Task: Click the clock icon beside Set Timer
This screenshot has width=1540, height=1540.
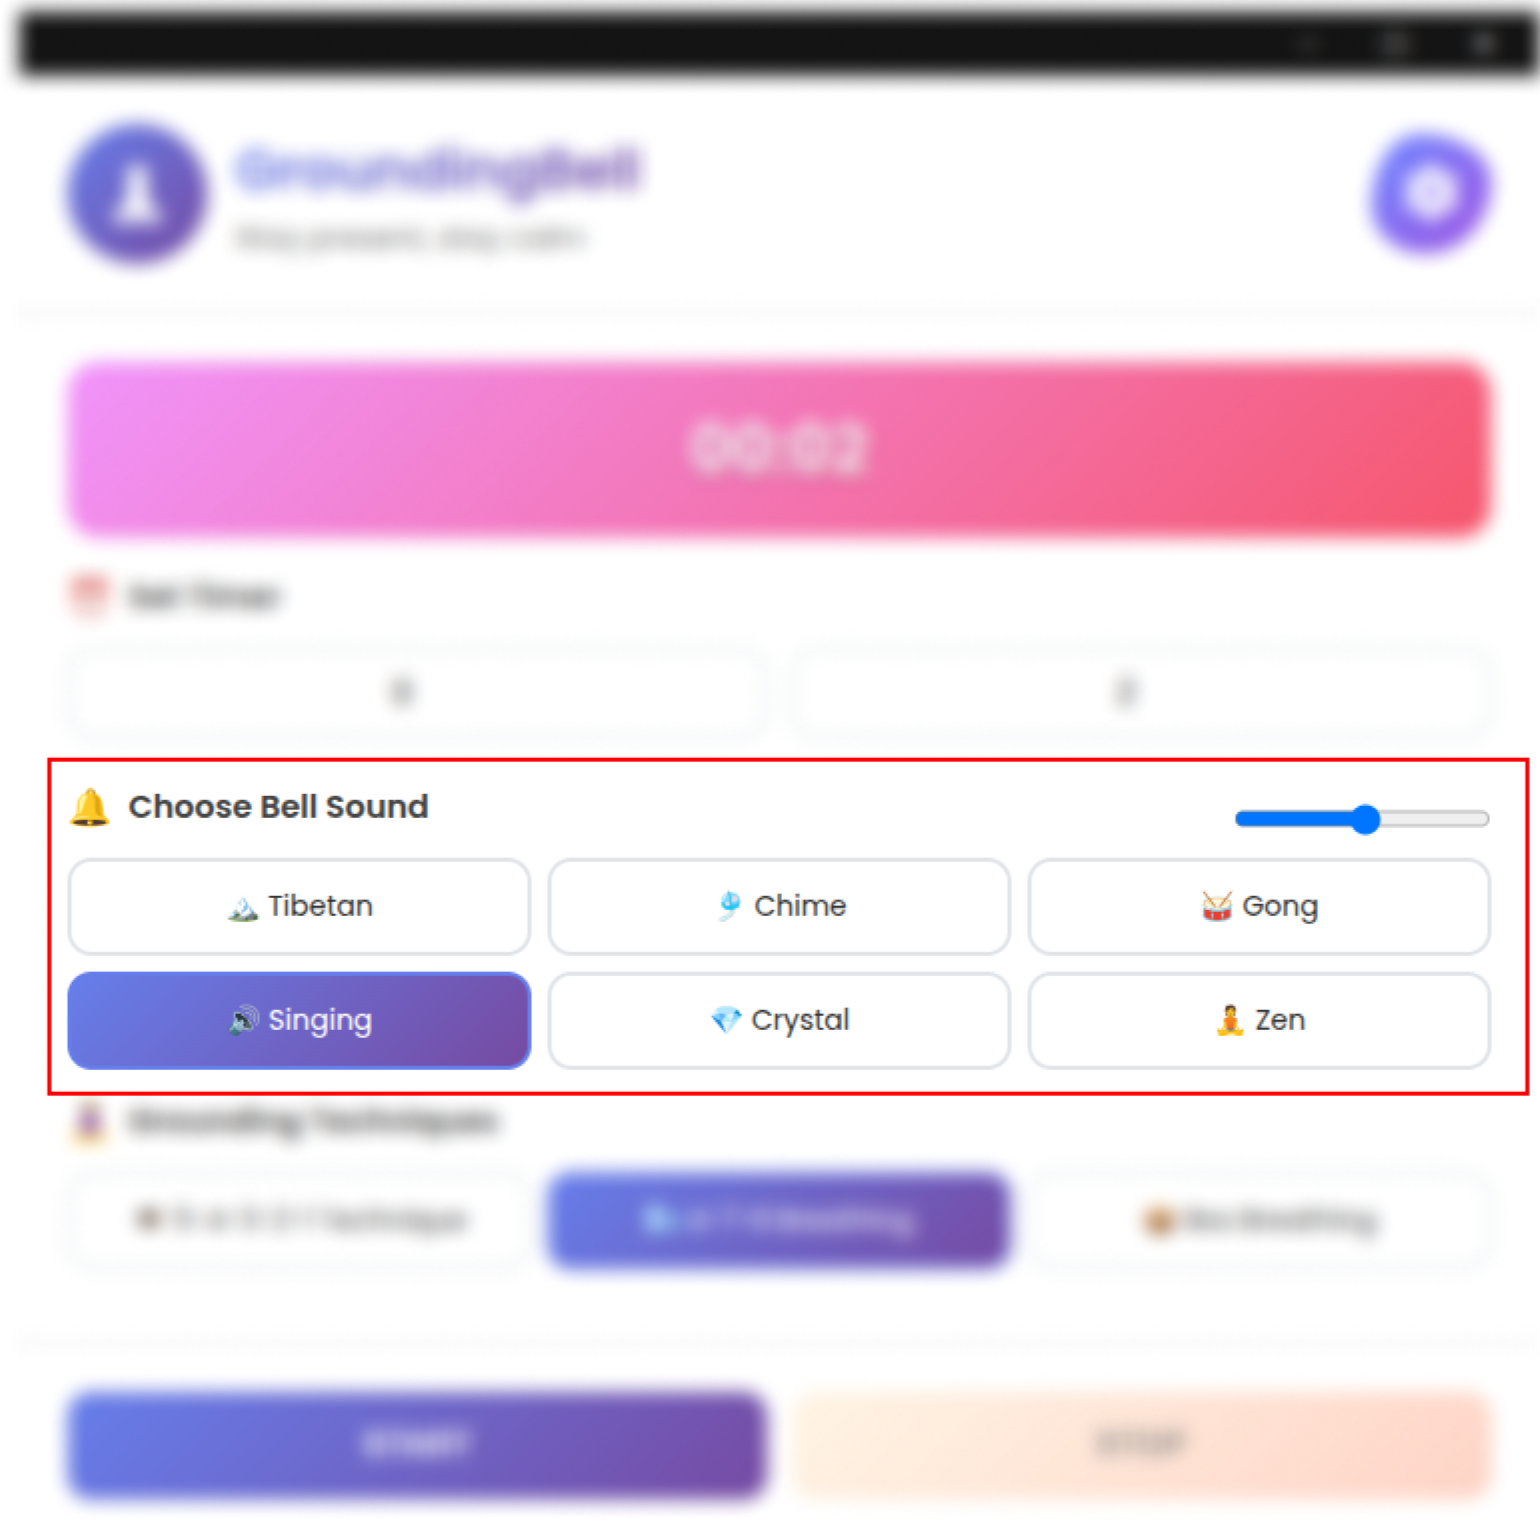Action: (89, 596)
